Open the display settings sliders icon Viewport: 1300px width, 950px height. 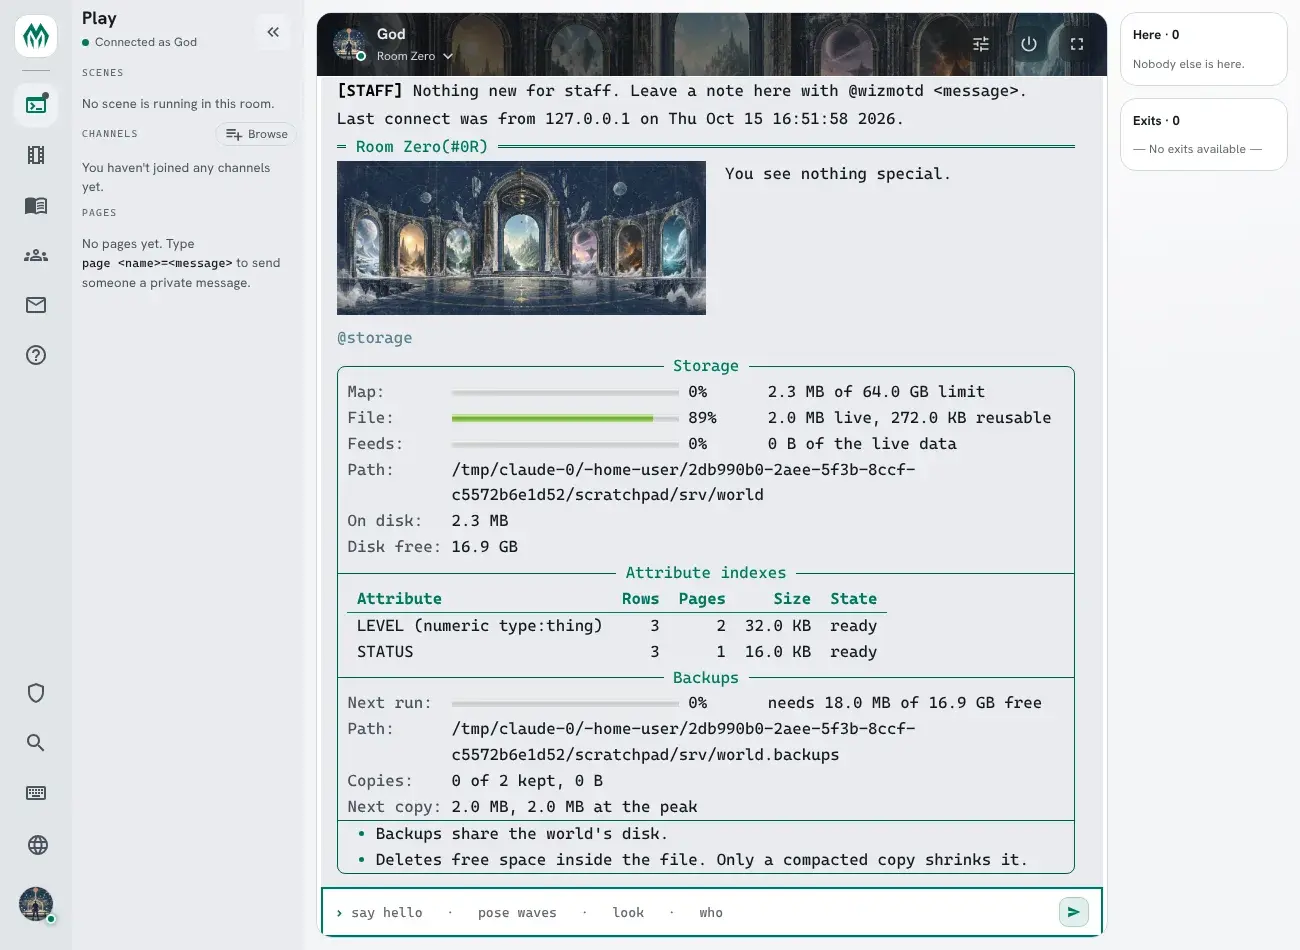(x=981, y=44)
